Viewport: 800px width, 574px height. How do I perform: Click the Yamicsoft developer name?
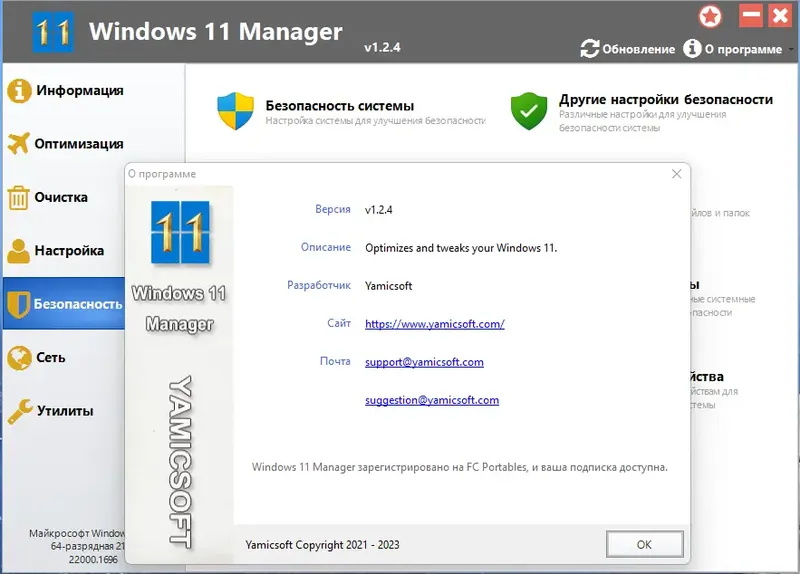pyautogui.click(x=388, y=286)
